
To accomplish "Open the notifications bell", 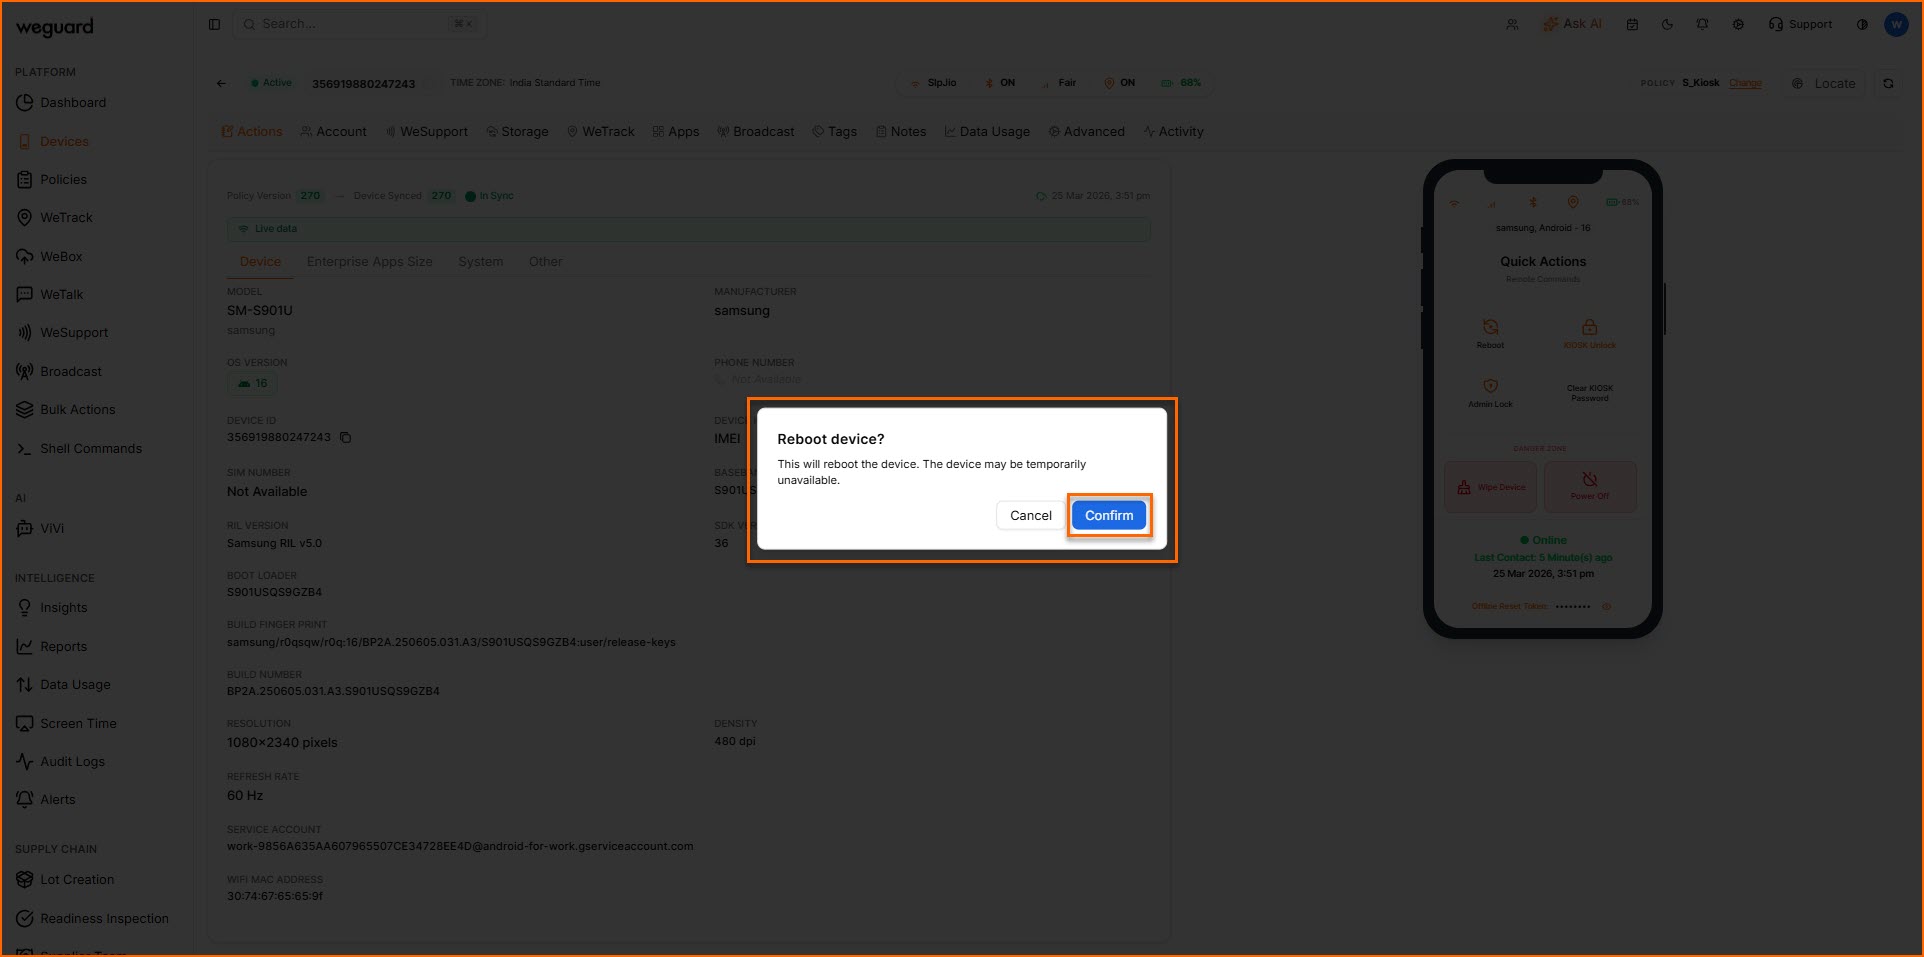I will tap(1702, 25).
